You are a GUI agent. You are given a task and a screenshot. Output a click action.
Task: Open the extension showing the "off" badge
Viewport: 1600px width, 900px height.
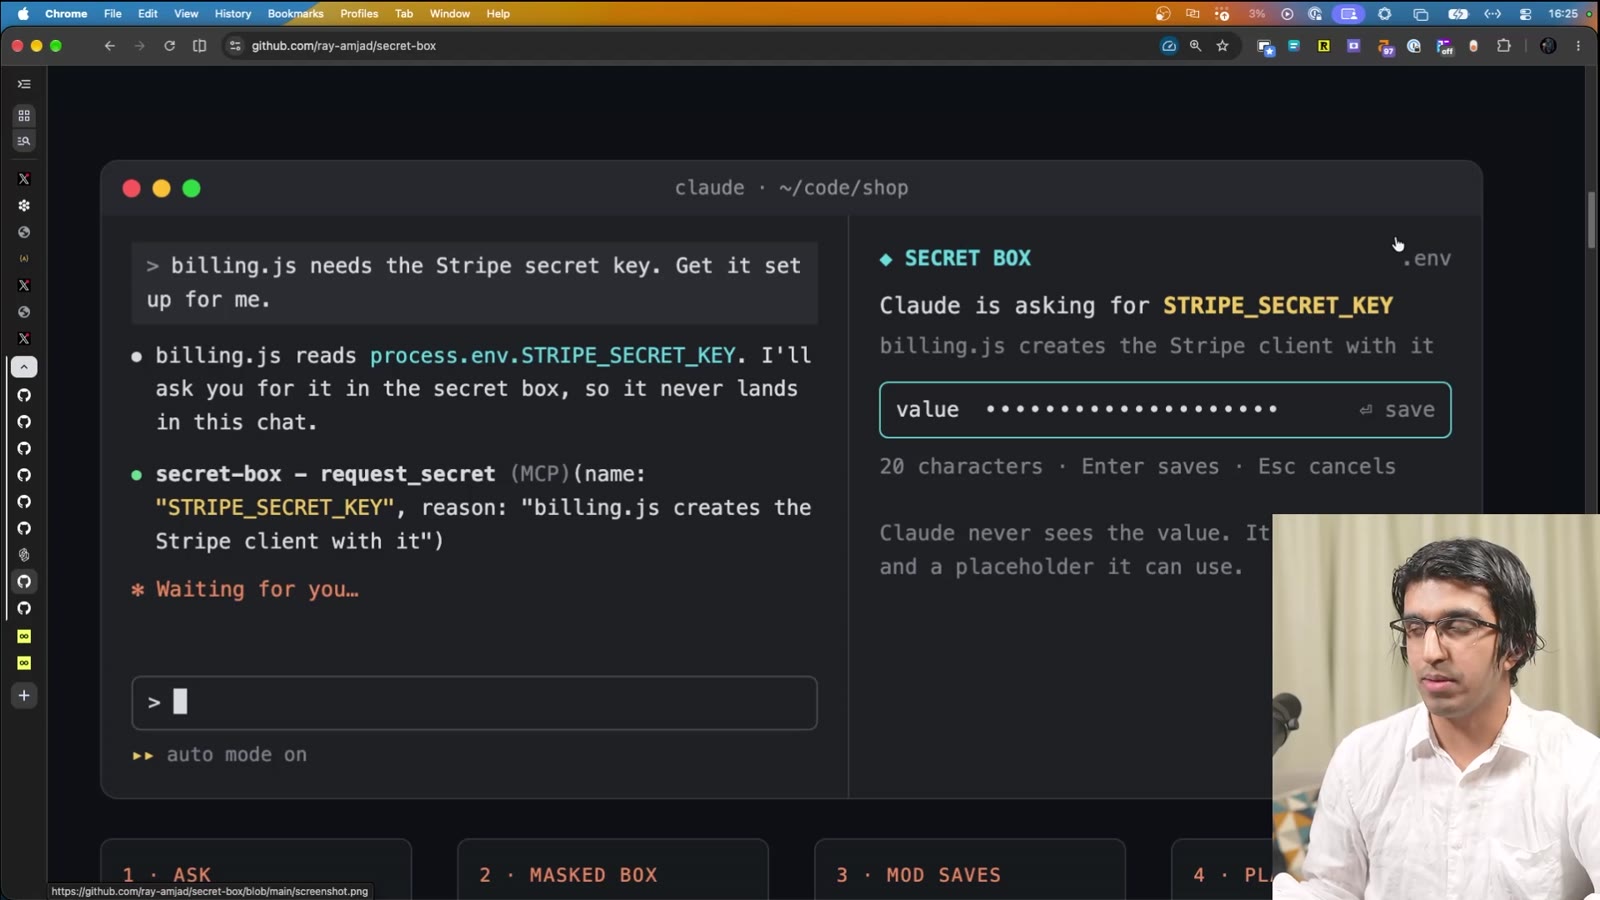1445,47
